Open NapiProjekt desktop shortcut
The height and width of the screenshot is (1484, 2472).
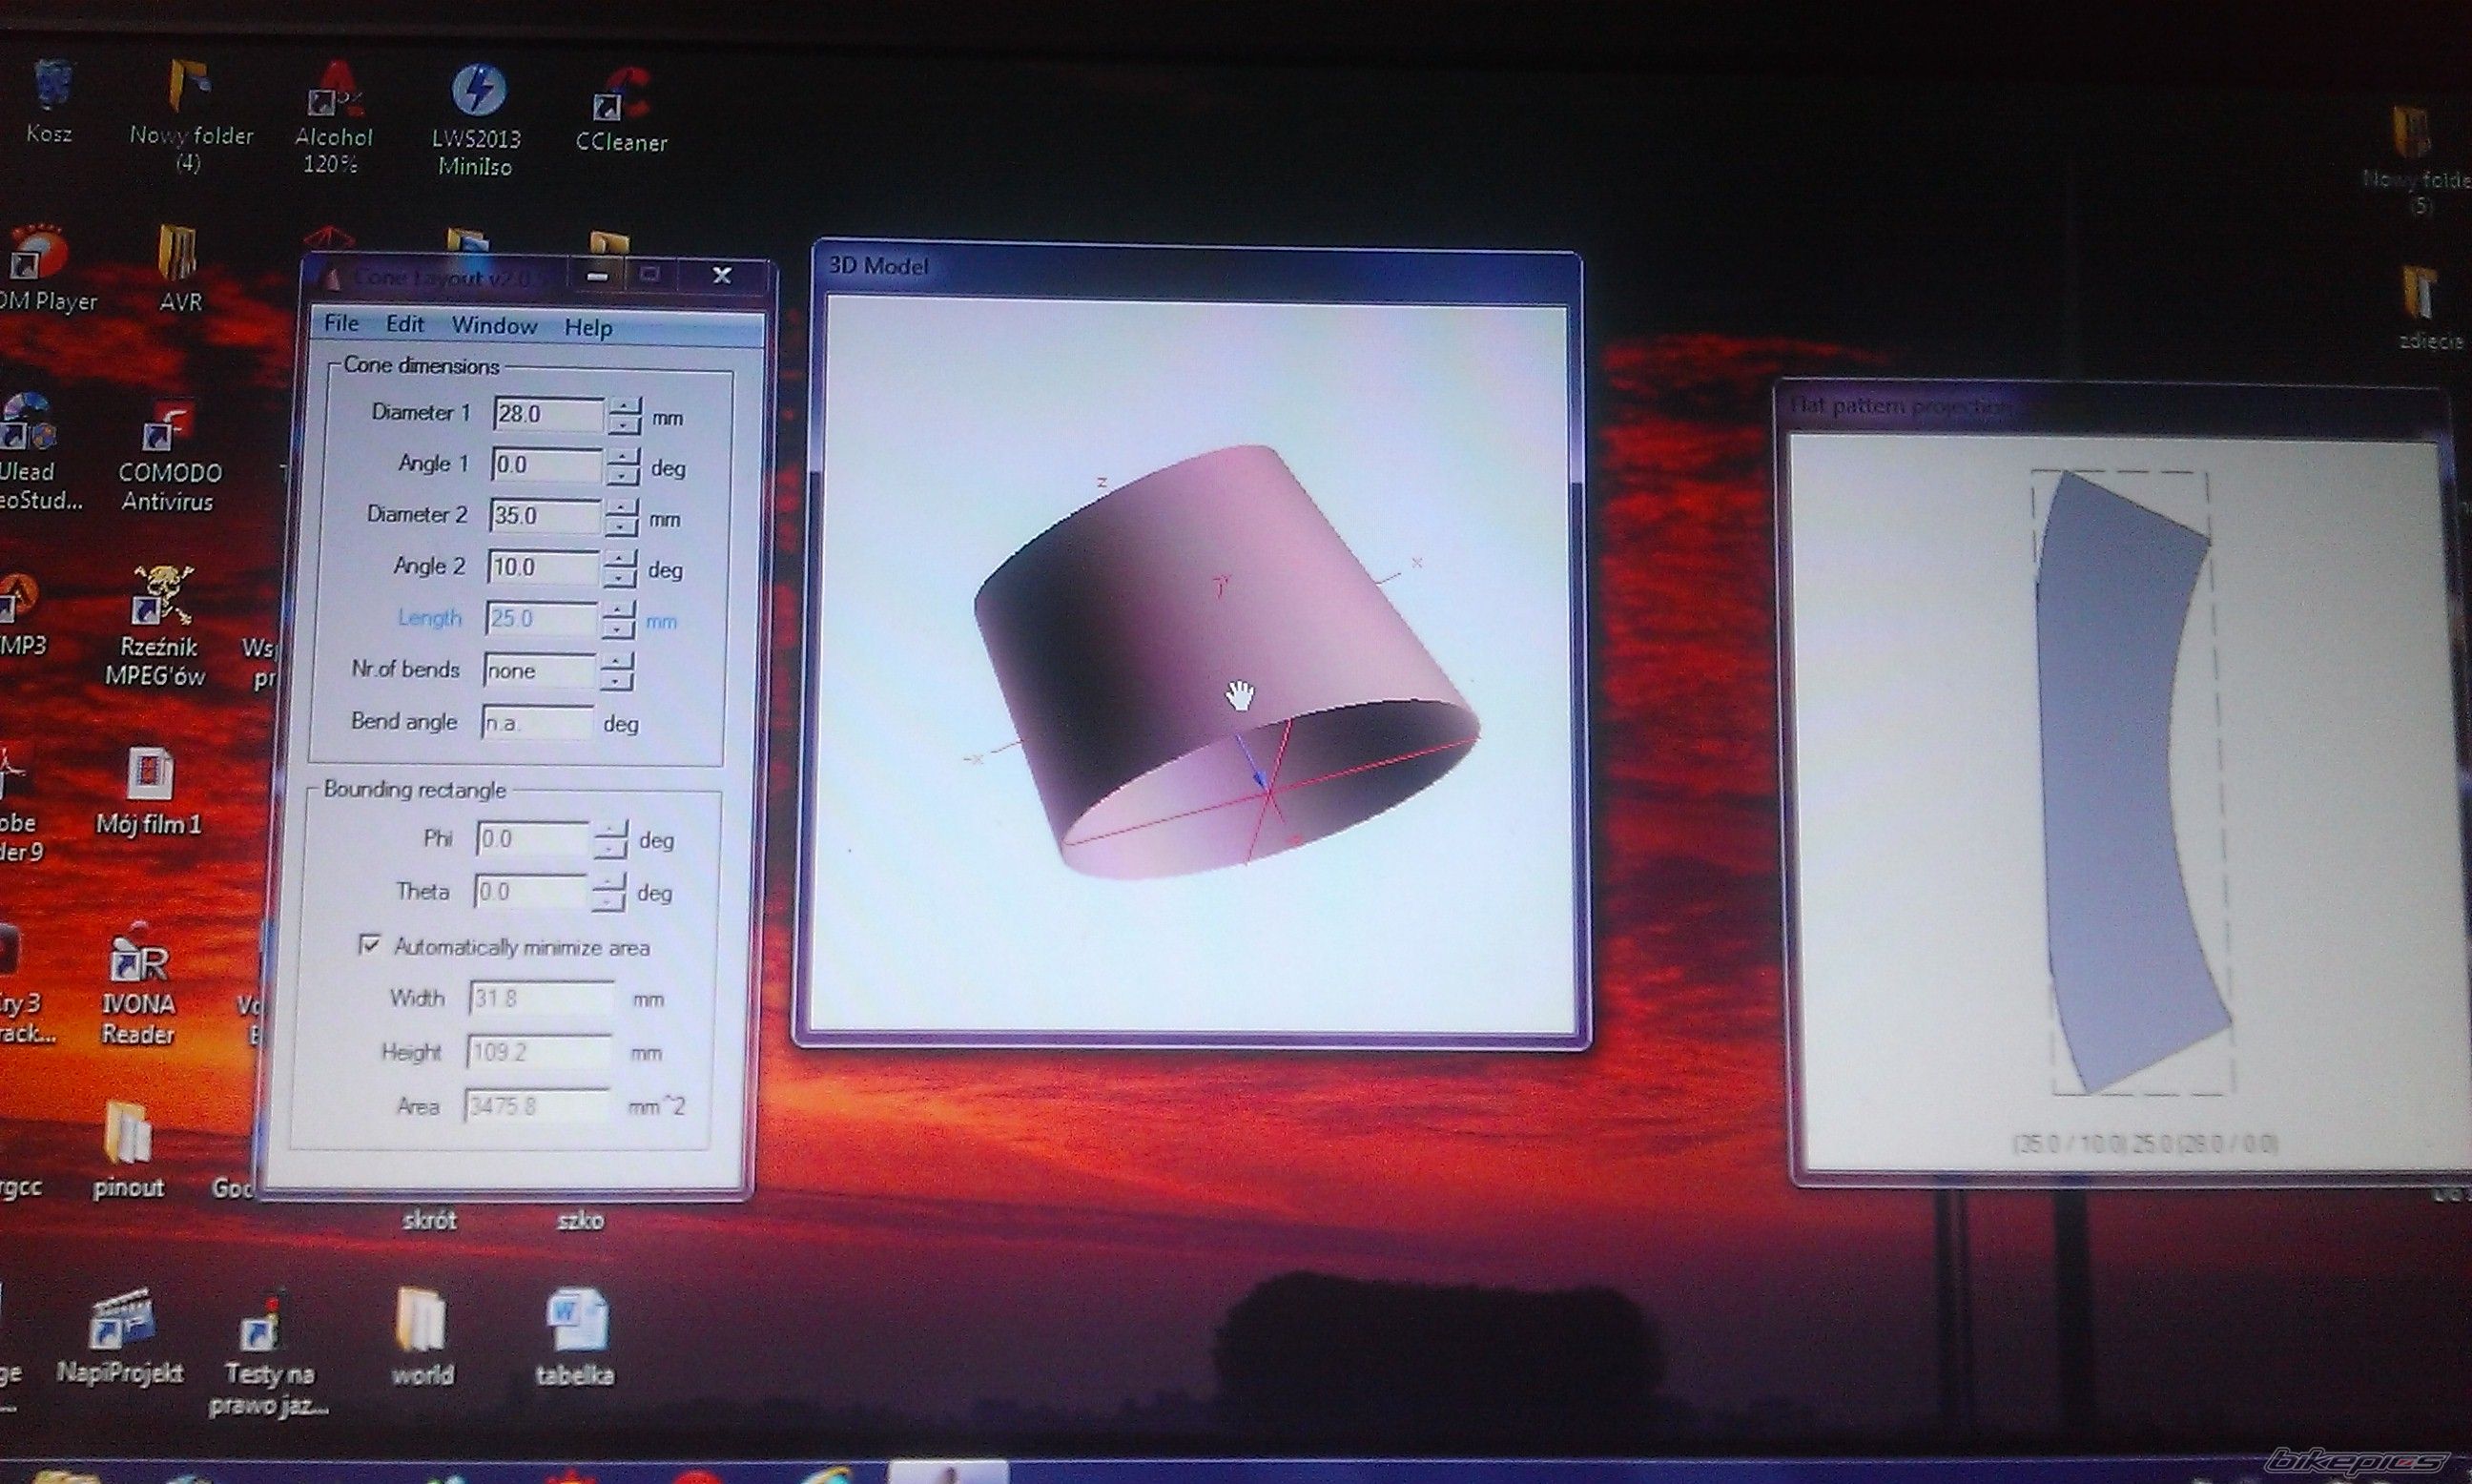pyautogui.click(x=122, y=1320)
